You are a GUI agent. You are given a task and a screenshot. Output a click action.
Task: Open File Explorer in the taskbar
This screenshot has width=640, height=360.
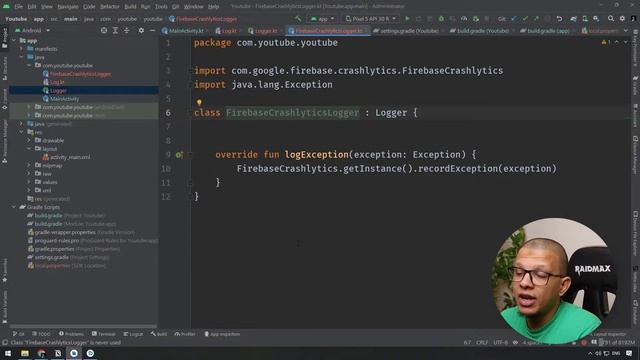[x=25, y=353]
